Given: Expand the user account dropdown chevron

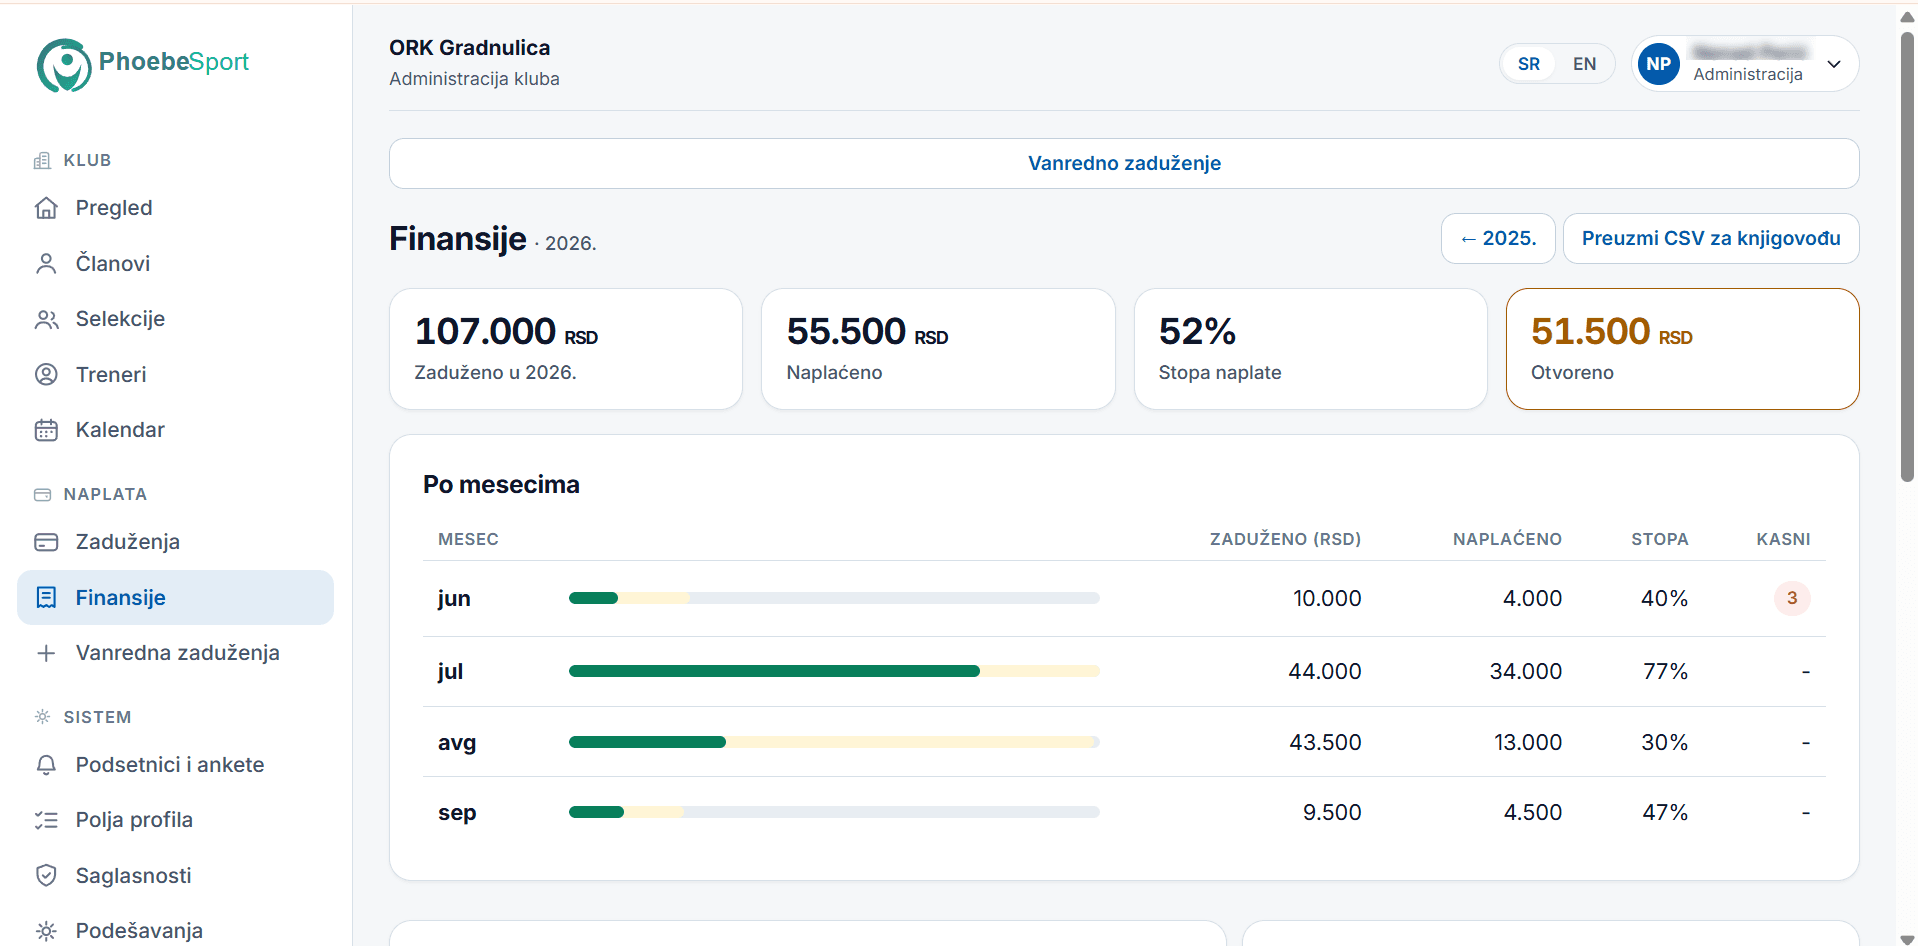Looking at the screenshot, I should pos(1834,64).
